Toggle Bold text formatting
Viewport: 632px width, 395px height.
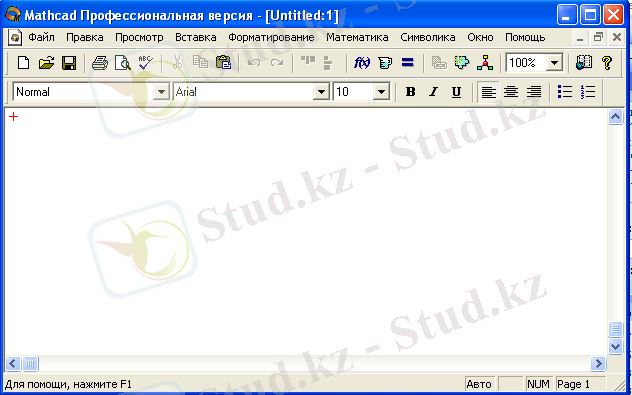click(410, 92)
